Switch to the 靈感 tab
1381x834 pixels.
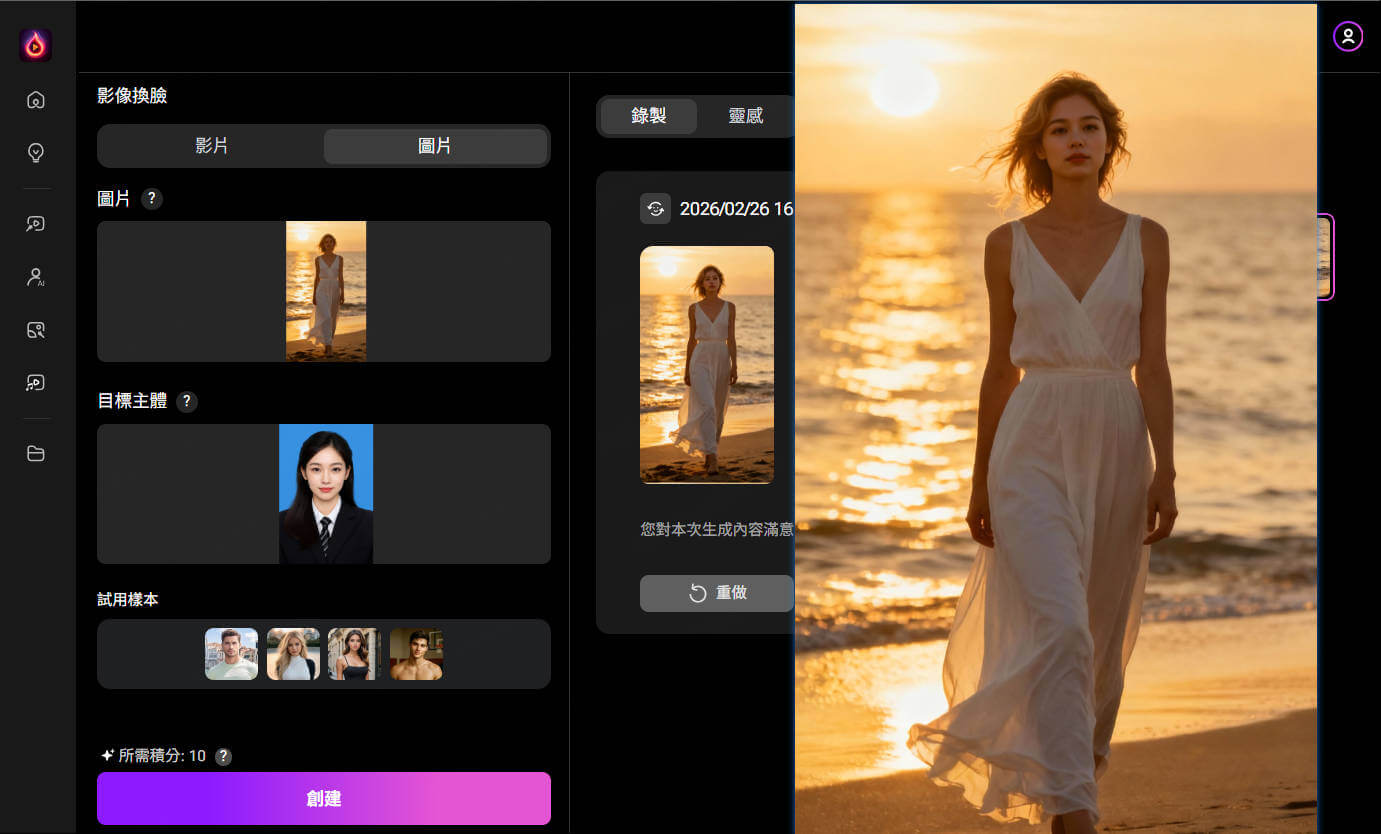coord(745,116)
